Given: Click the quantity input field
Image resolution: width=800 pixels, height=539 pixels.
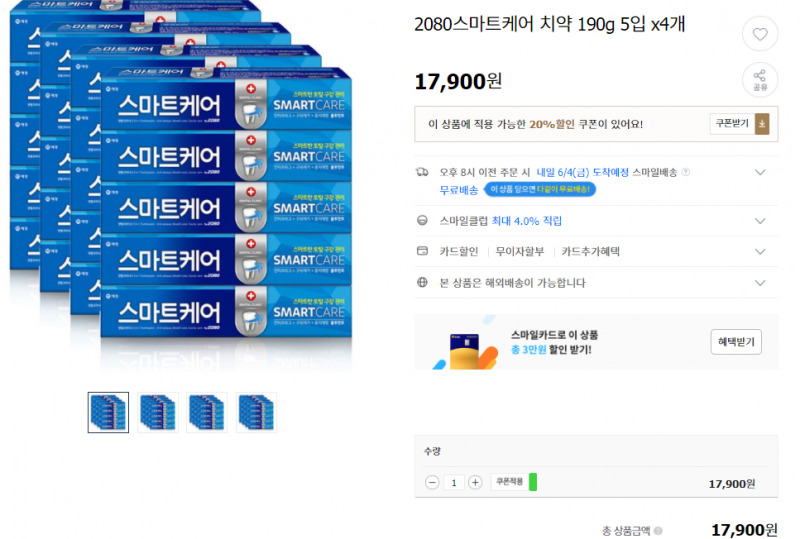Looking at the screenshot, I should coord(454,482).
